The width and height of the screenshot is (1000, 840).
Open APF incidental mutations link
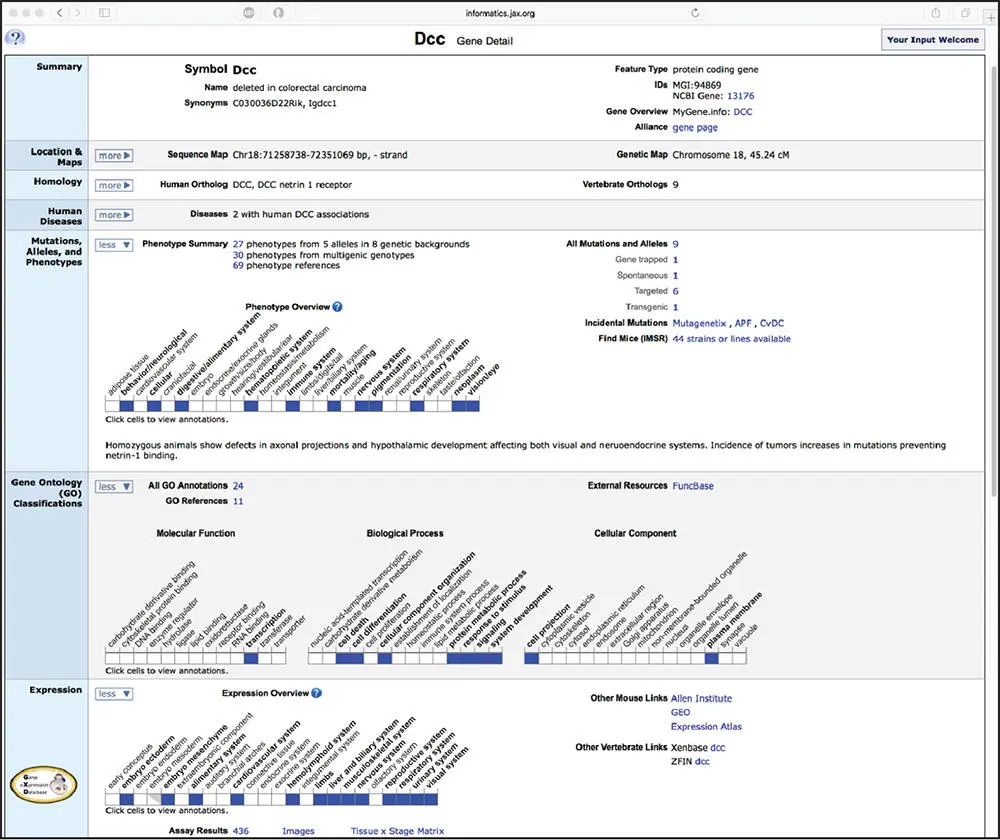743,323
